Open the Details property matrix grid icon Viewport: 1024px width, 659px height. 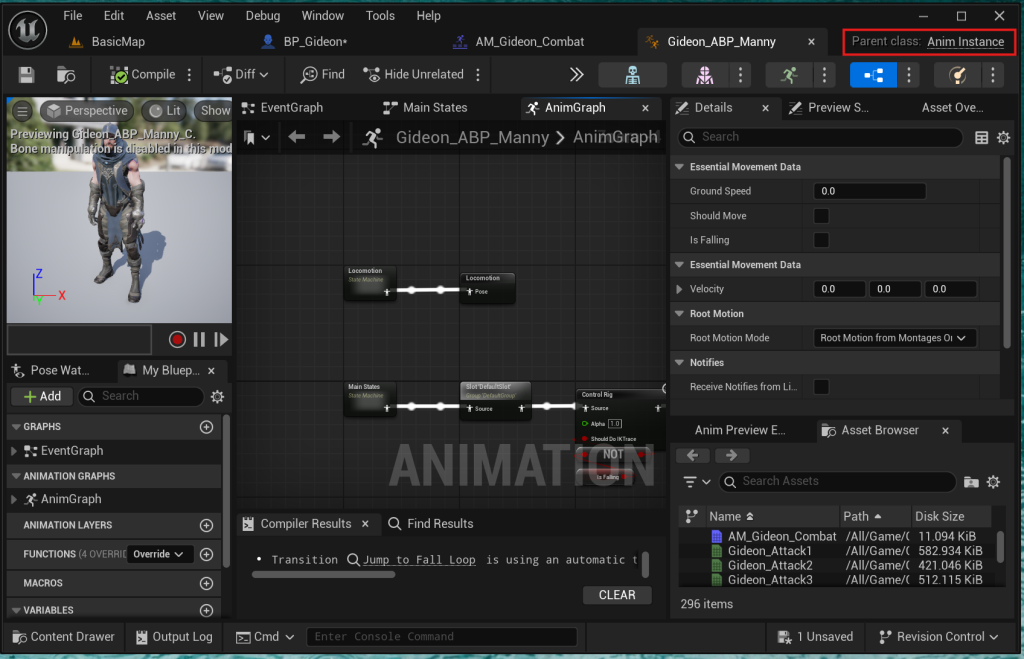[981, 137]
